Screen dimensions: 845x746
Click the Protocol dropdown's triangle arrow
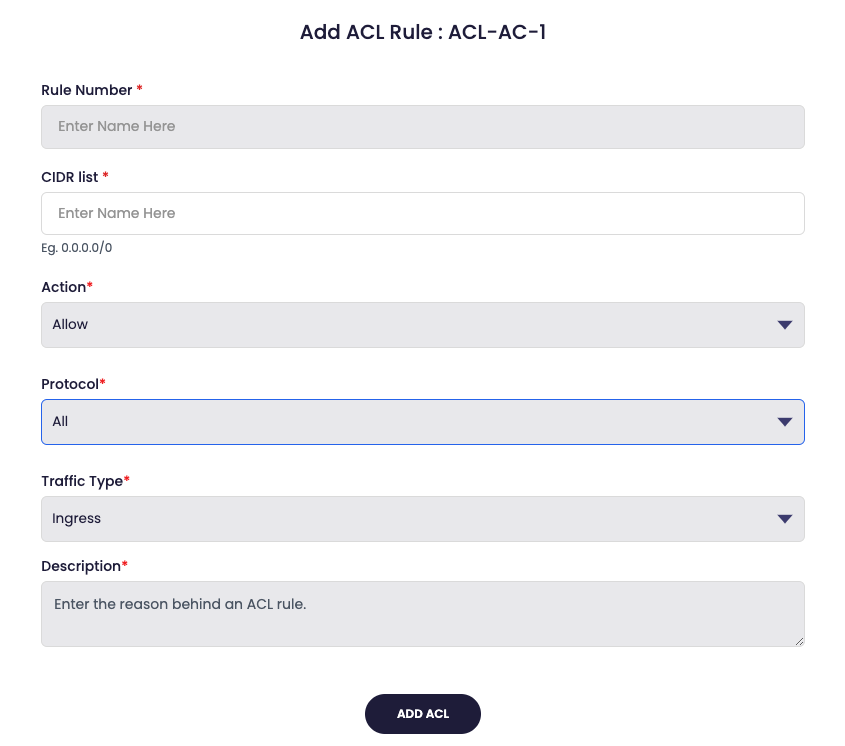[785, 422]
